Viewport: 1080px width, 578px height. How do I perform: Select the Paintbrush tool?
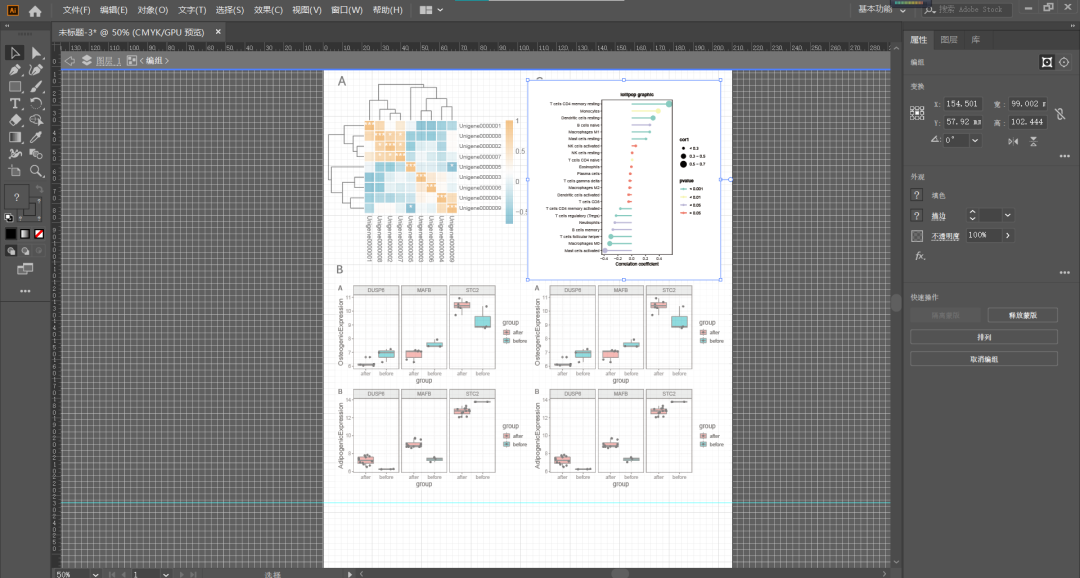point(36,87)
